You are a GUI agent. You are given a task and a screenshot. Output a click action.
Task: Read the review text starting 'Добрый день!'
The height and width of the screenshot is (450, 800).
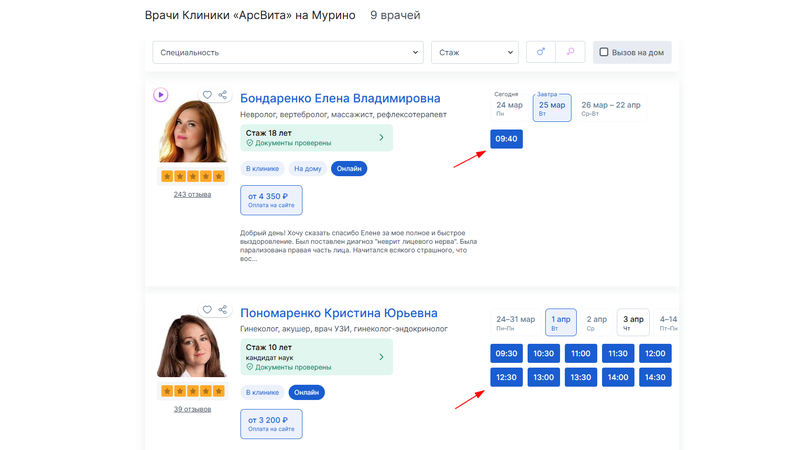click(358, 246)
